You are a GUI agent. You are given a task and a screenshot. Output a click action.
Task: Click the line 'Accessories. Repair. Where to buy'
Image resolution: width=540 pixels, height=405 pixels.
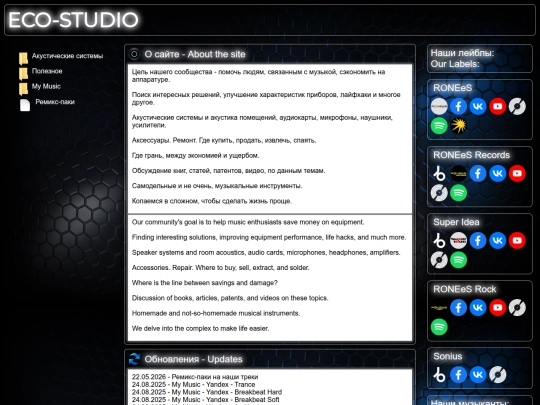coord(221,268)
